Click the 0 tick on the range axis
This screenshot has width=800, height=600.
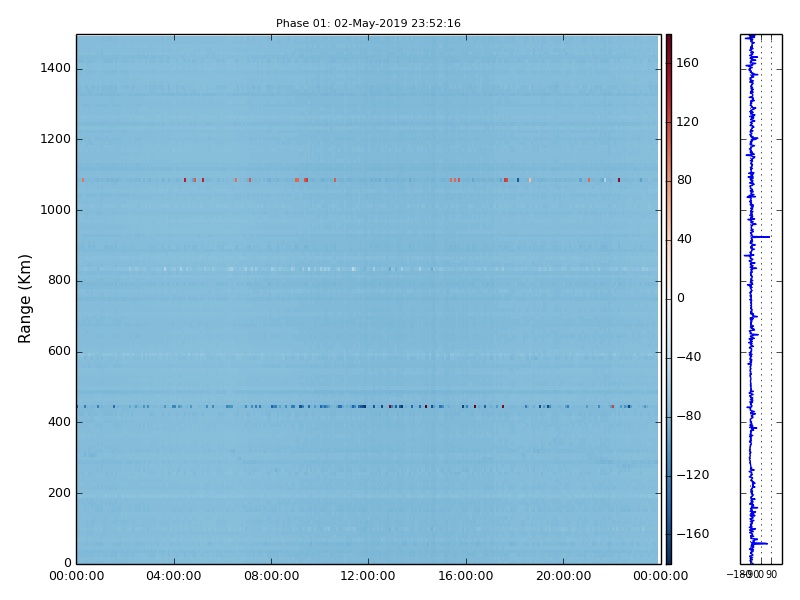pos(68,563)
